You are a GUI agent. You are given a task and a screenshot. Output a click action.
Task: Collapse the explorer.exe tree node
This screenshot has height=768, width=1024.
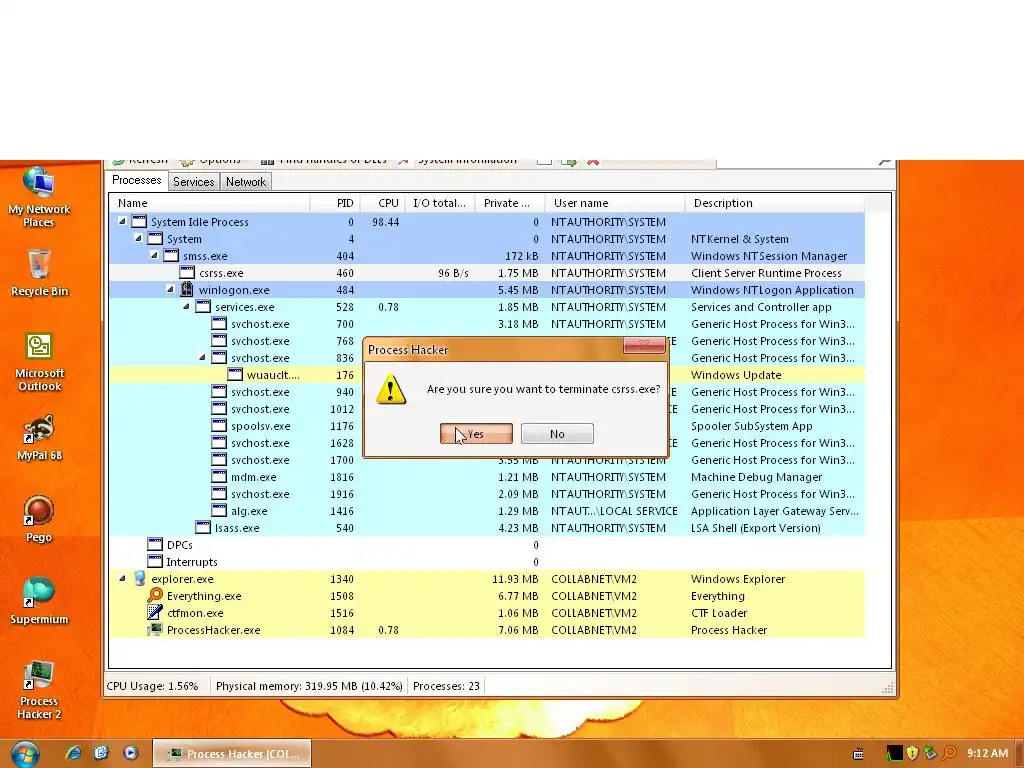(x=122, y=579)
